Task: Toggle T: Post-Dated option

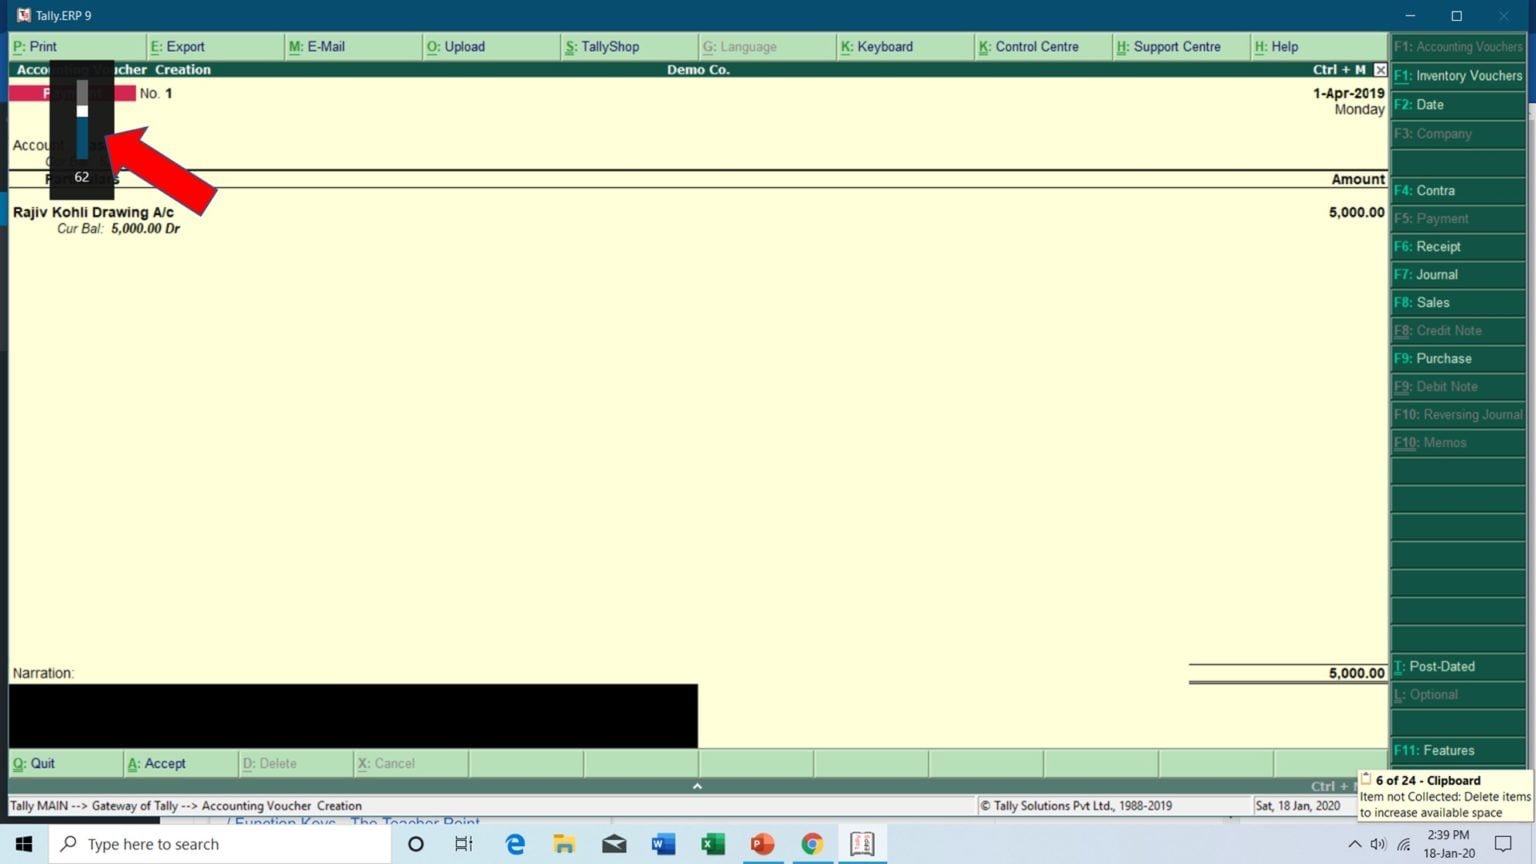Action: pyautogui.click(x=1458, y=666)
